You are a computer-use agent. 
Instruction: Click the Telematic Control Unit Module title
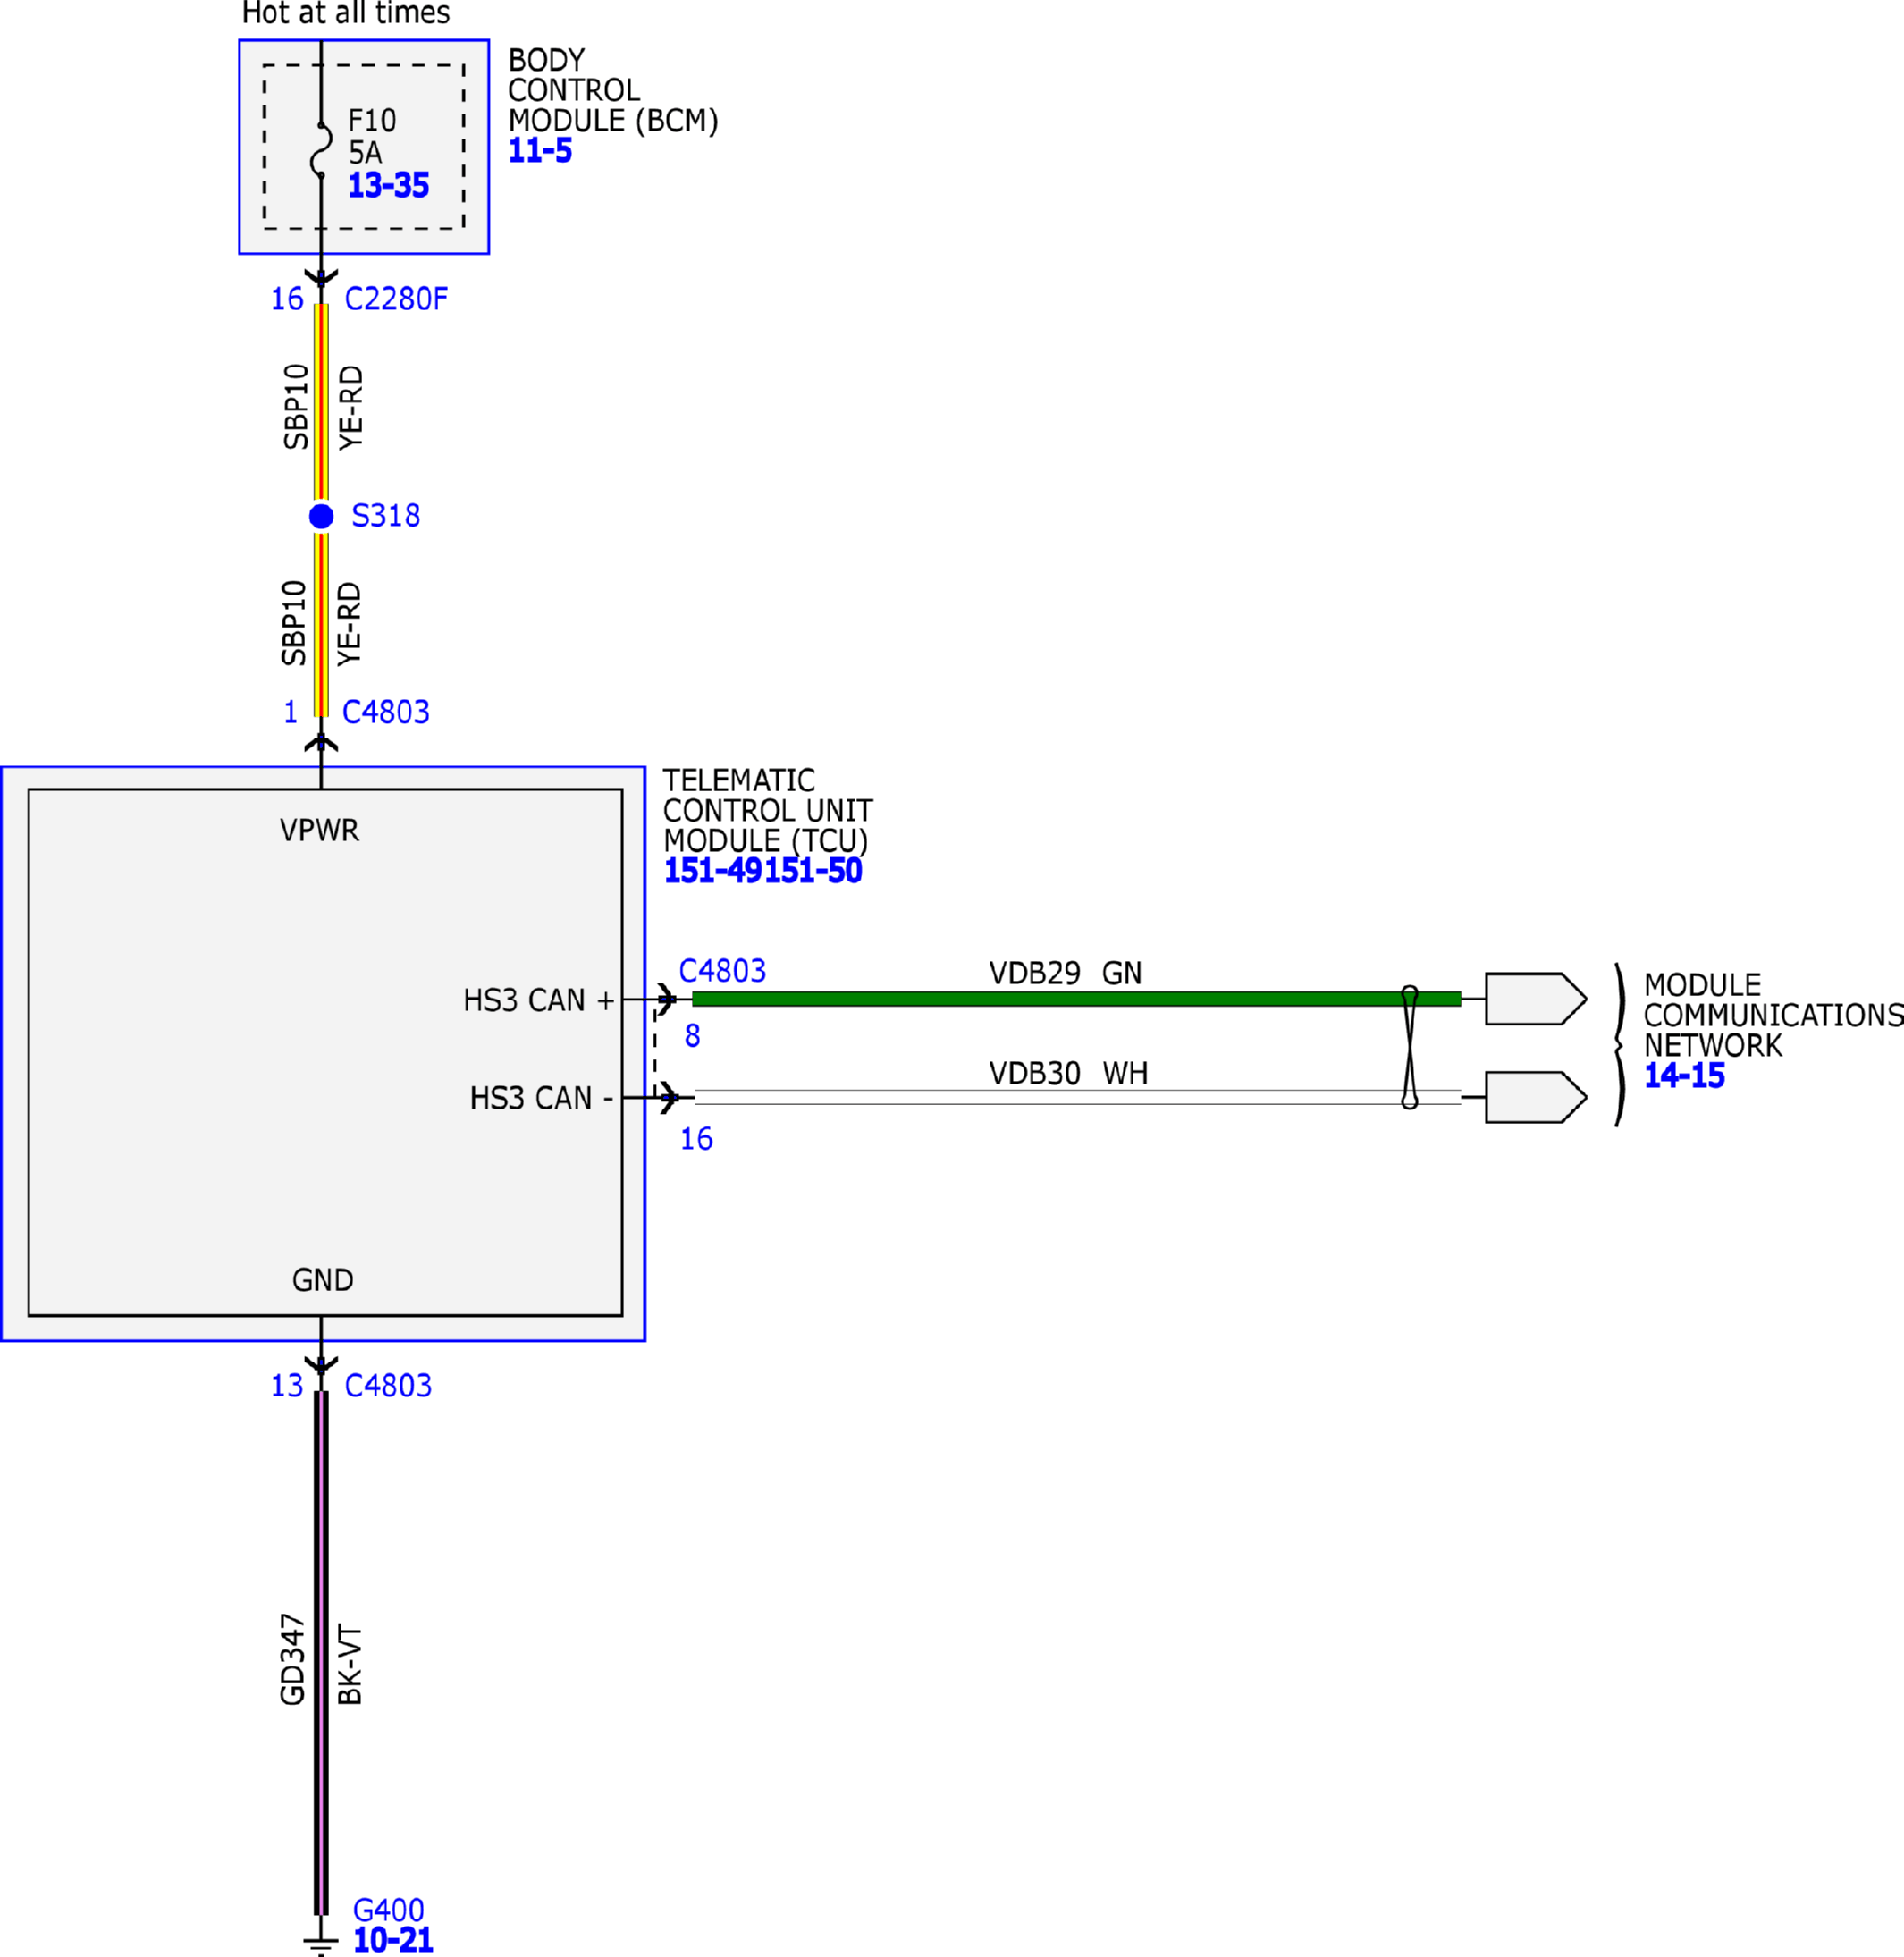point(768,811)
